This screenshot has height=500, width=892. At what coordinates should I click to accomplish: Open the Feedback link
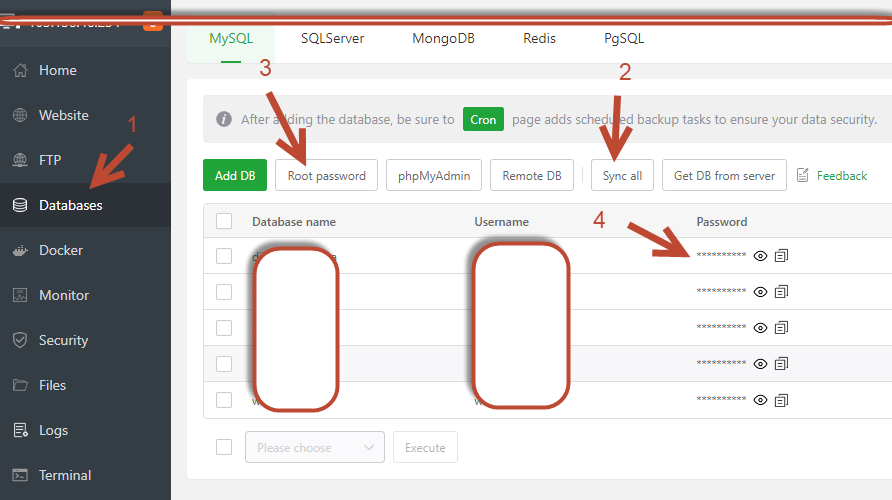[x=842, y=176]
